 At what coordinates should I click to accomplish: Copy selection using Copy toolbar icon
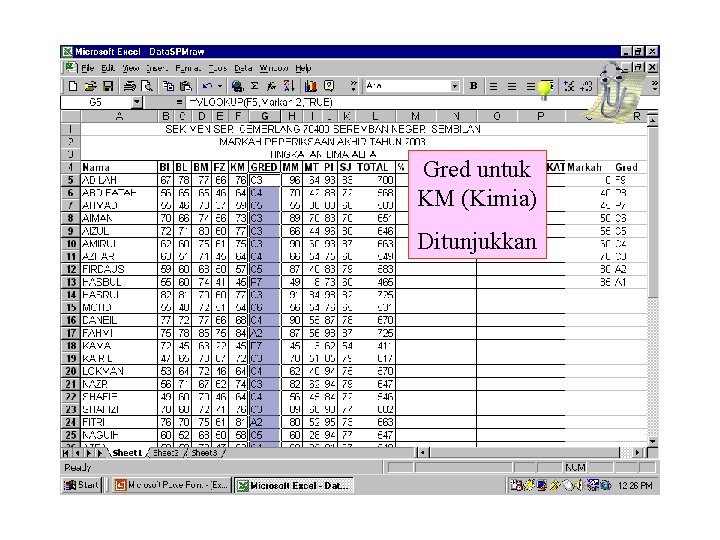pyautogui.click(x=169, y=86)
